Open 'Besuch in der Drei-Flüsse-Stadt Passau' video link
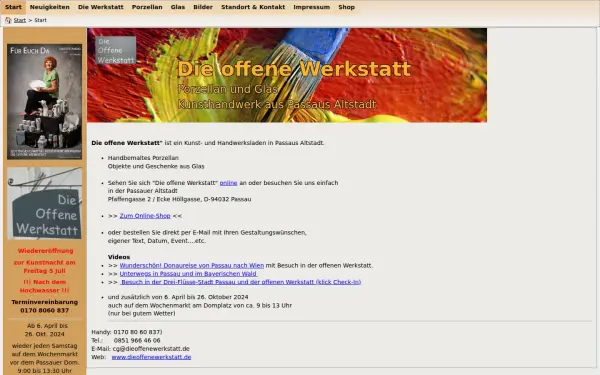The height and width of the screenshot is (375, 600). (240, 282)
